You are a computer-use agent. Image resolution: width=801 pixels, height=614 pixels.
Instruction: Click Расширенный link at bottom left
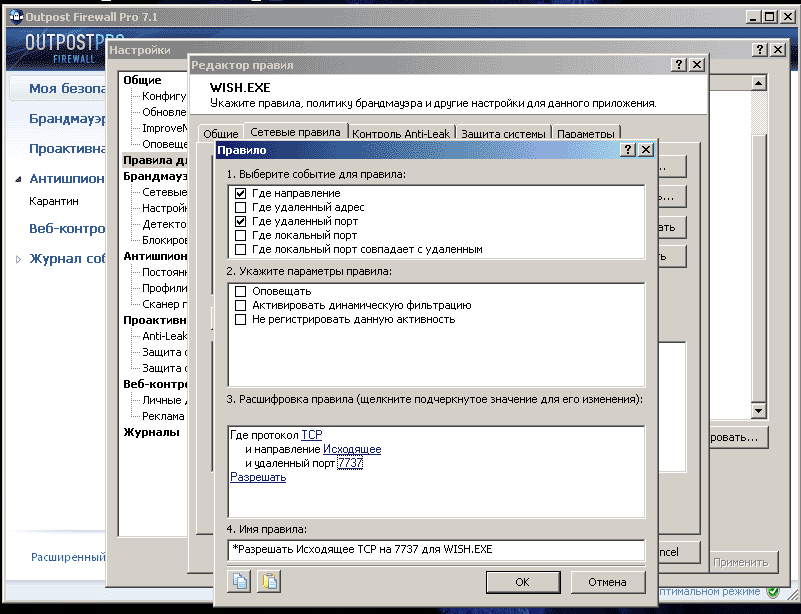point(68,557)
